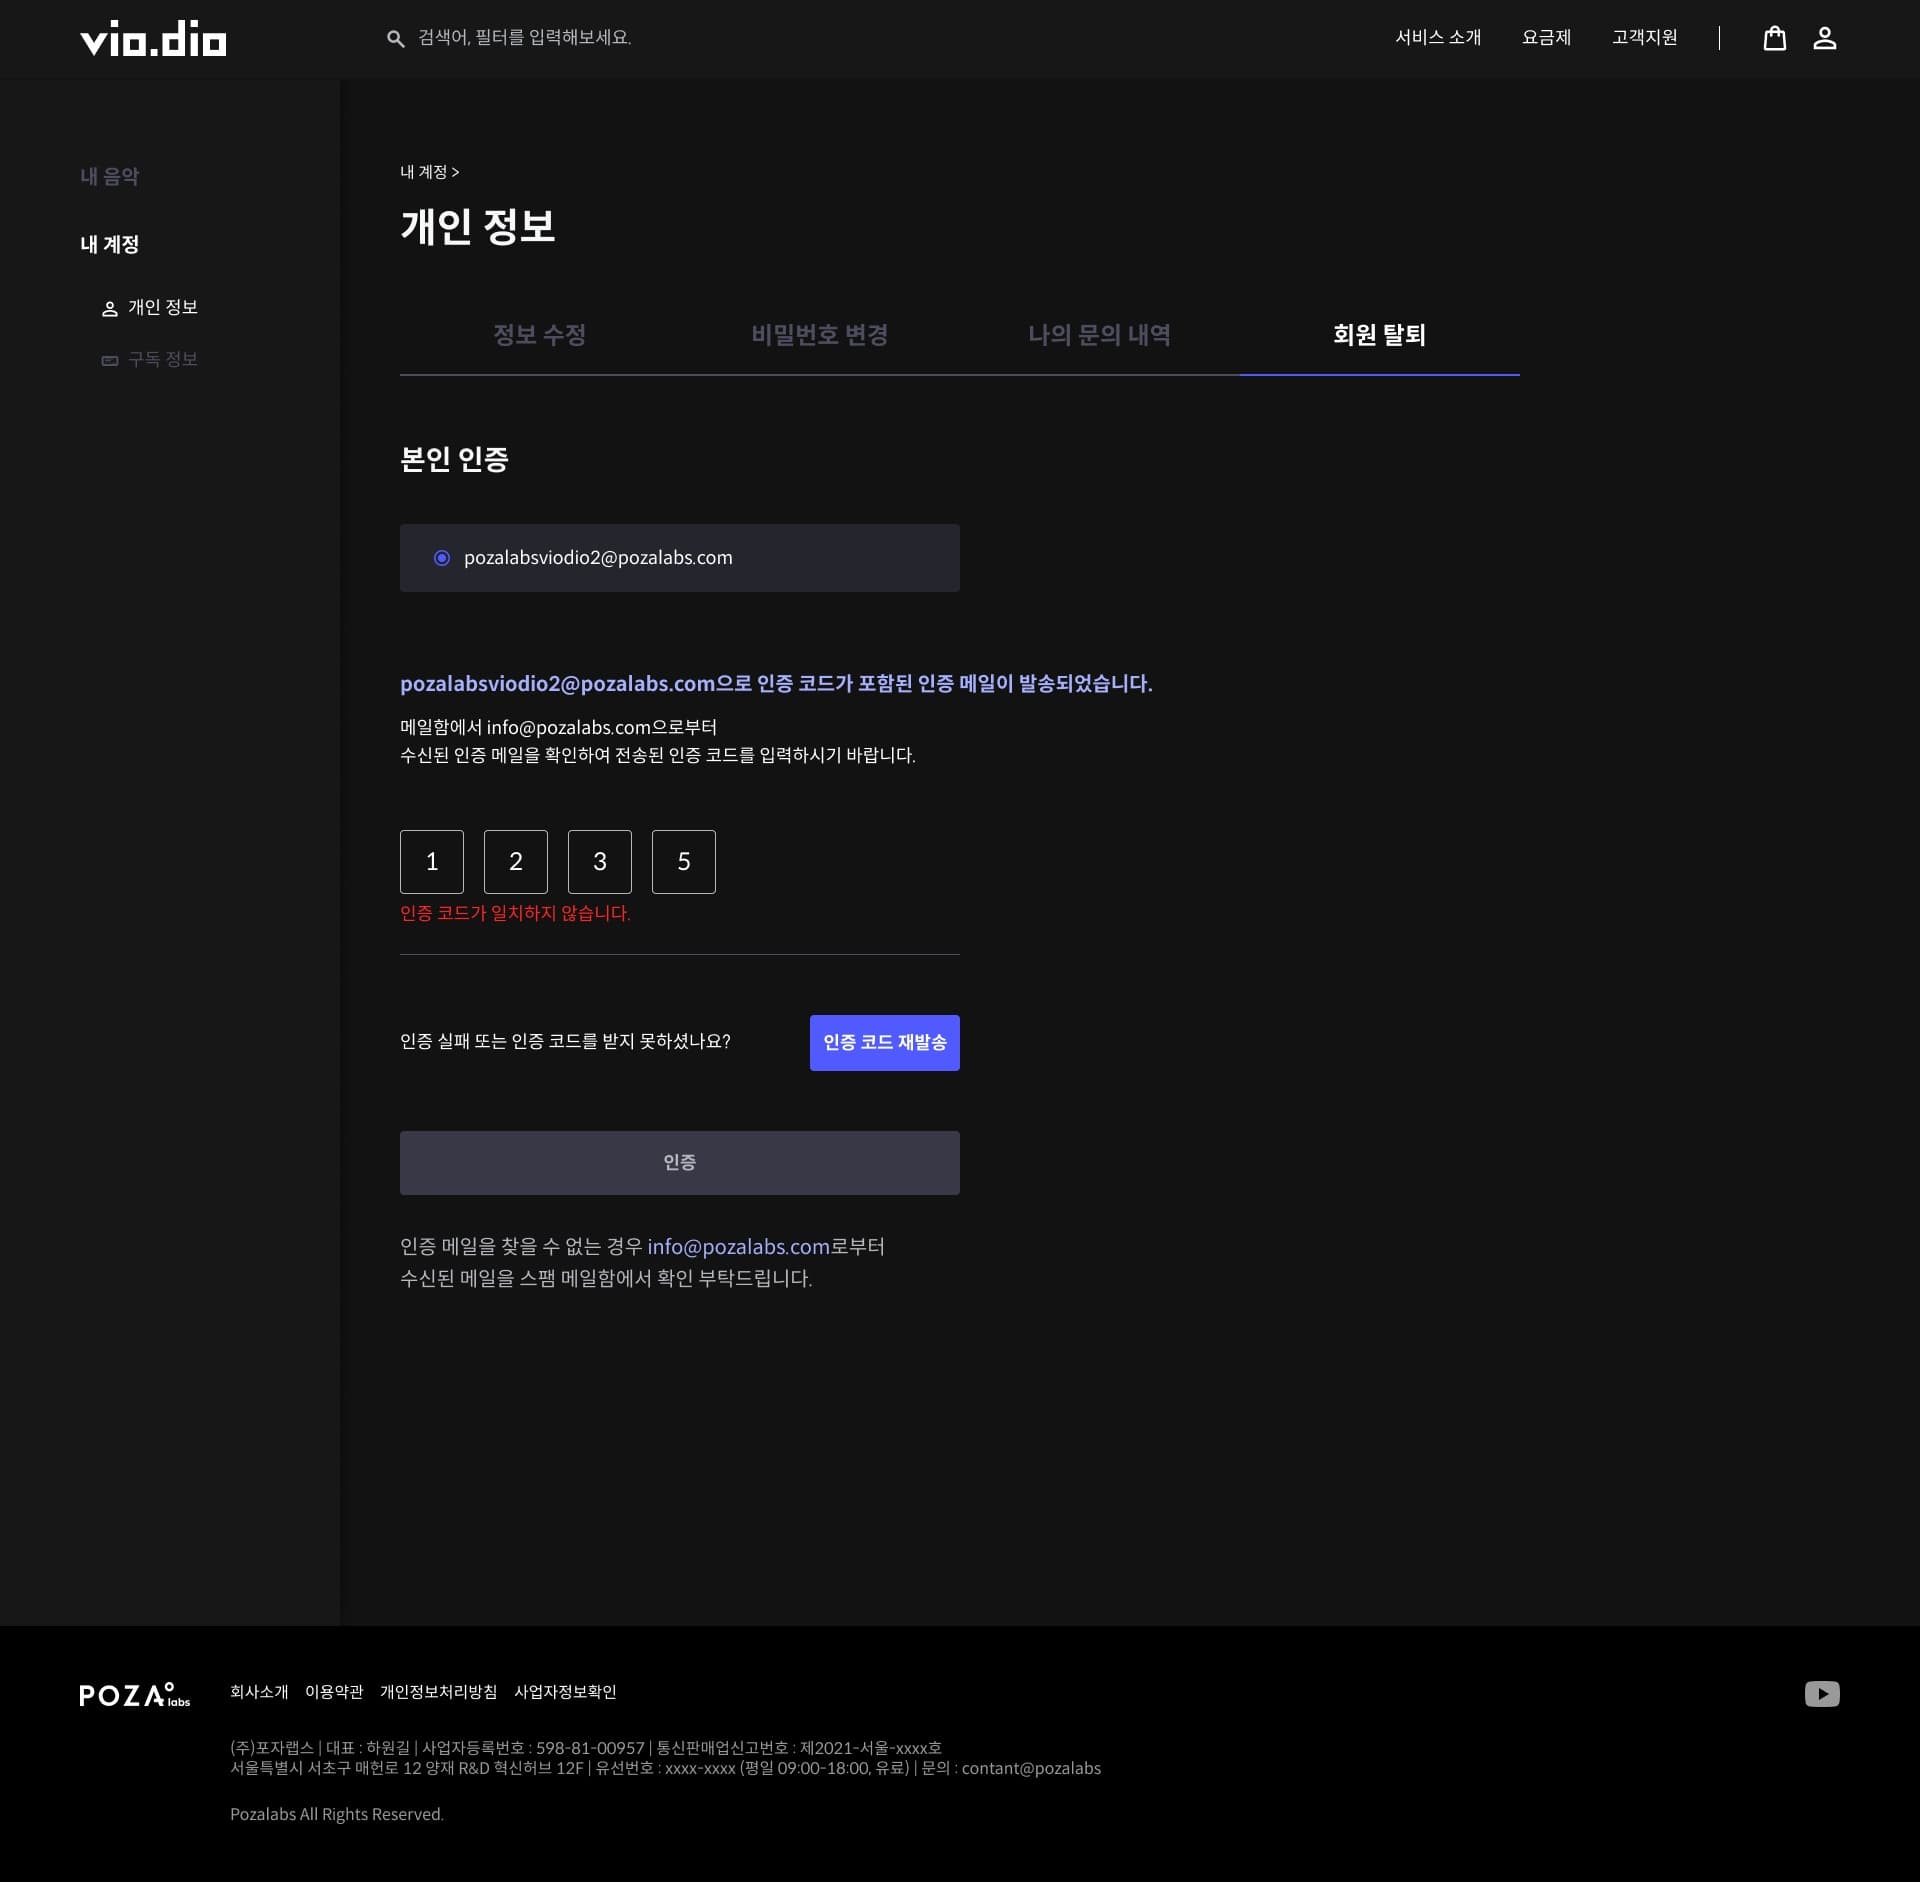Open the YouTube icon in the footer
The height and width of the screenshot is (1882, 1920).
pos(1823,1693)
